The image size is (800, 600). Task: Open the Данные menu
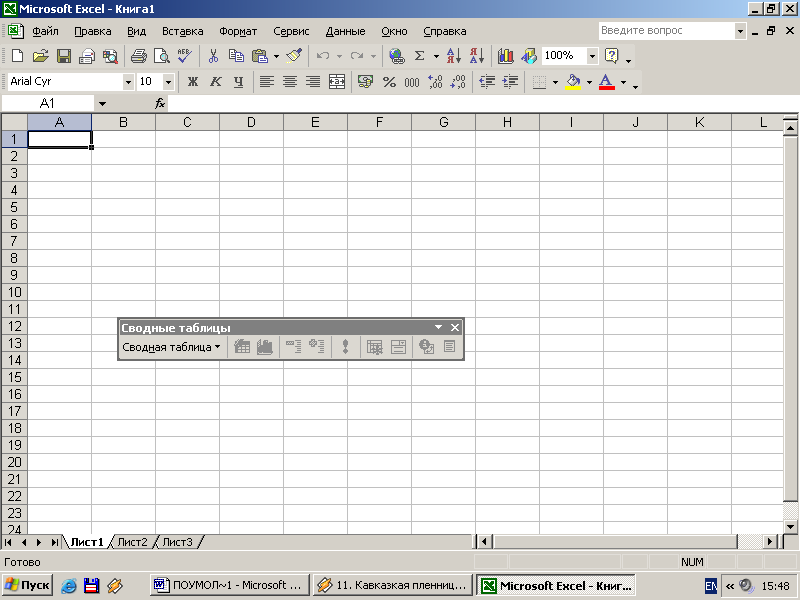coord(345,31)
